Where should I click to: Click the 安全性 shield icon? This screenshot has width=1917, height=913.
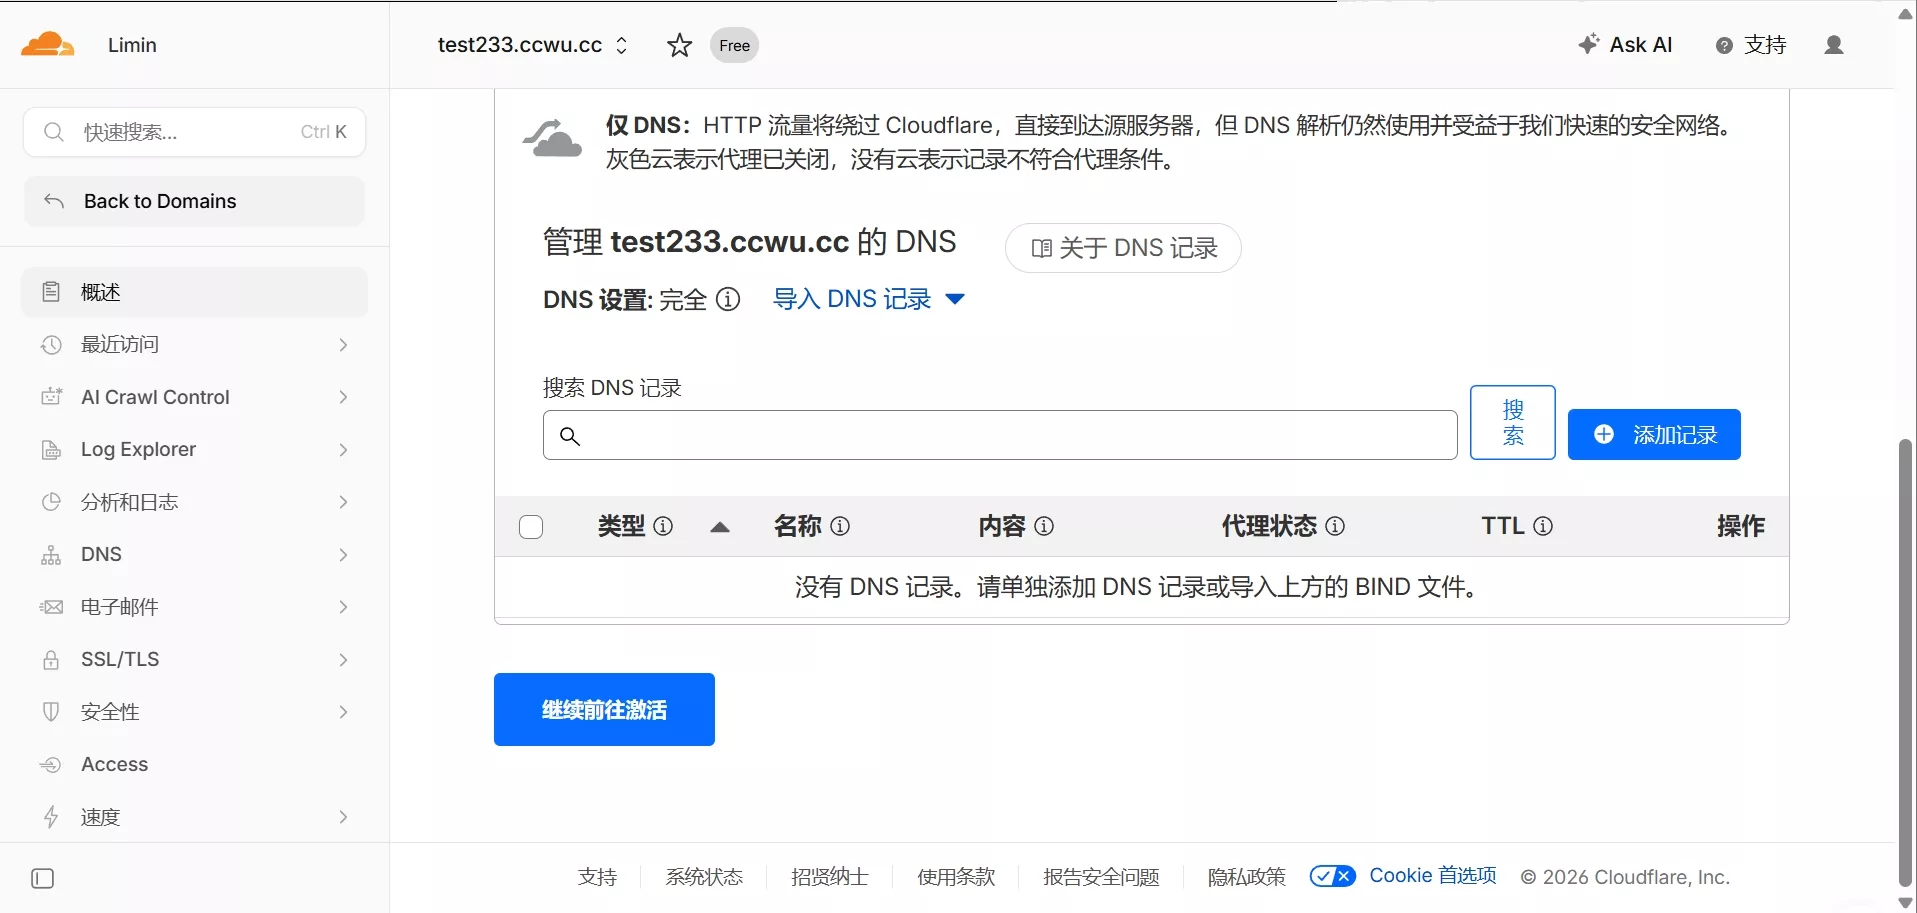51,712
